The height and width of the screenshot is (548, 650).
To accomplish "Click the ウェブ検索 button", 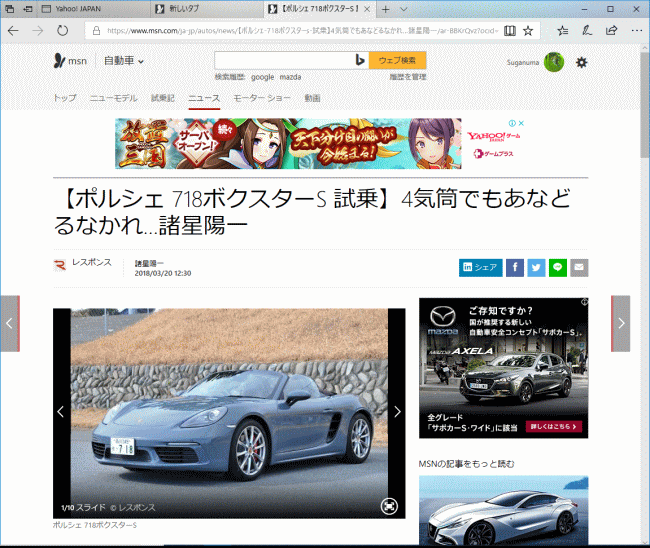I will [x=397, y=61].
